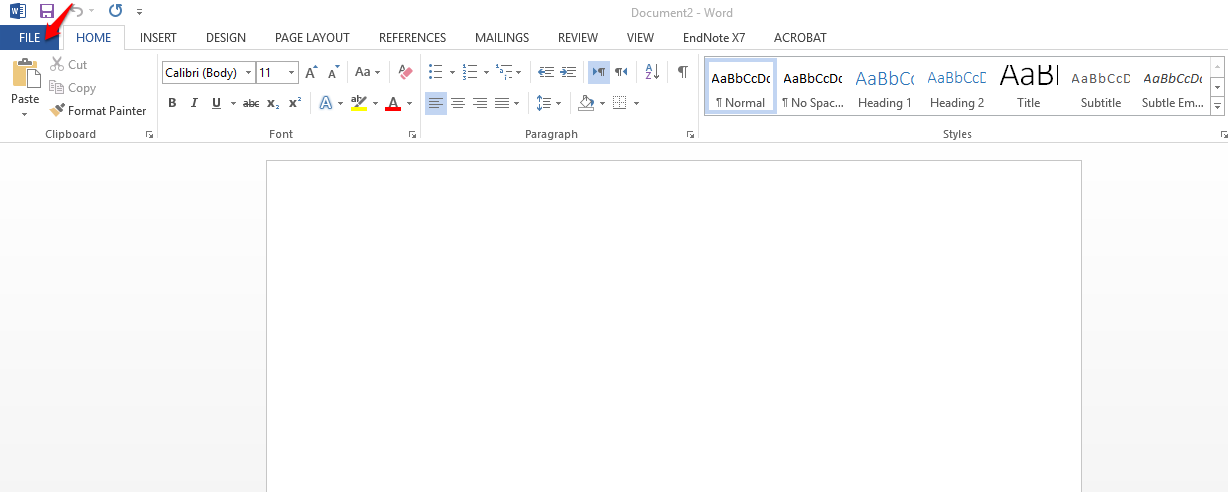
Task: Click the Undo arrow icon
Action: (77, 11)
